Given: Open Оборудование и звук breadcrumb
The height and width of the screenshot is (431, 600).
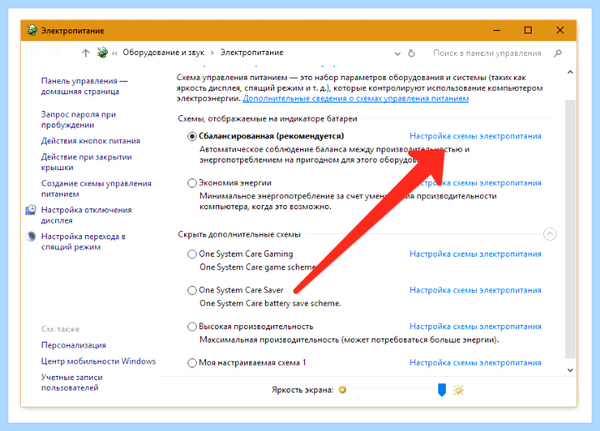Looking at the screenshot, I should tap(163, 52).
